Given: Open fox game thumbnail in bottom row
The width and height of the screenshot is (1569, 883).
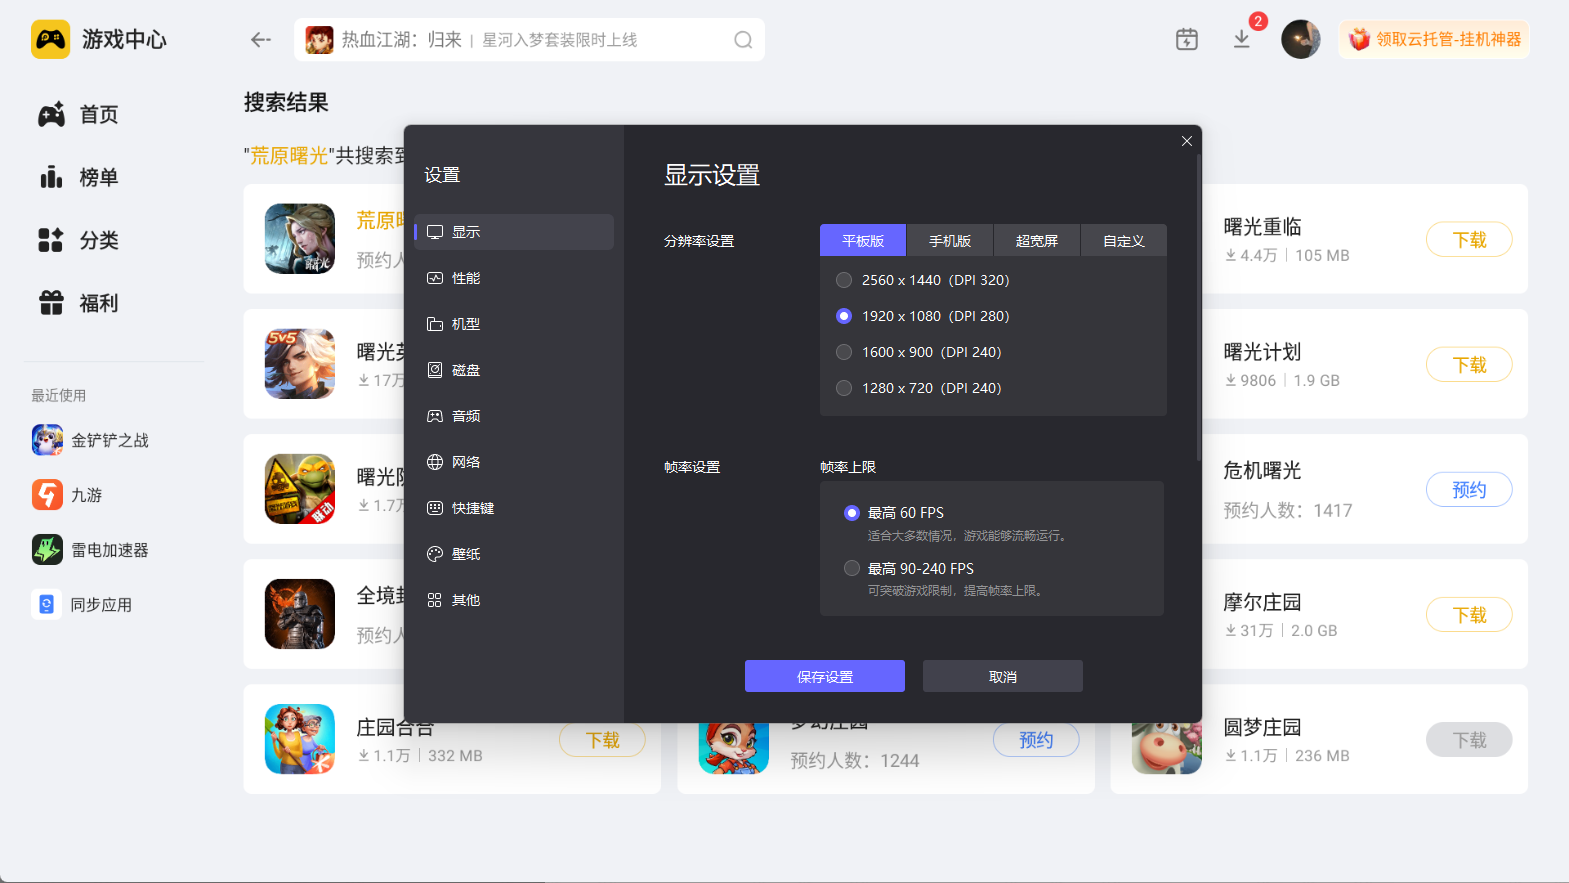Looking at the screenshot, I should (734, 748).
